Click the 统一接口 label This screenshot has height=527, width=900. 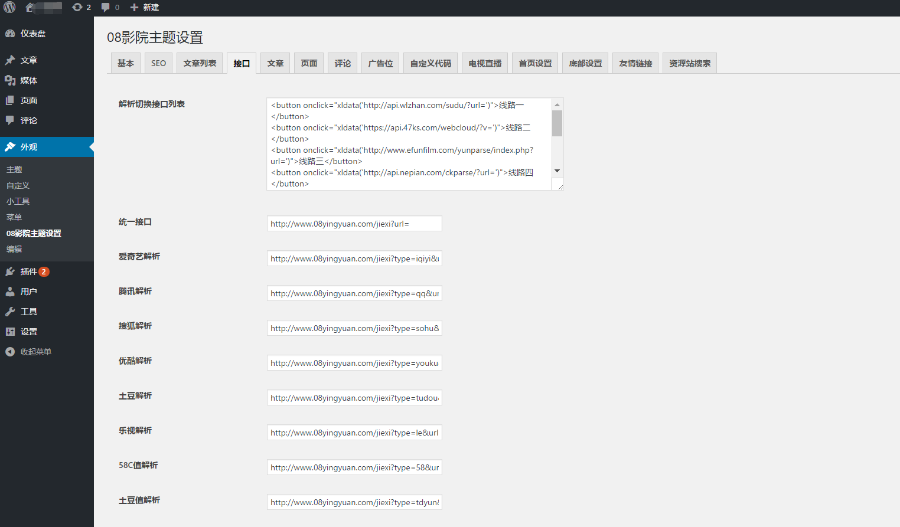(135, 222)
